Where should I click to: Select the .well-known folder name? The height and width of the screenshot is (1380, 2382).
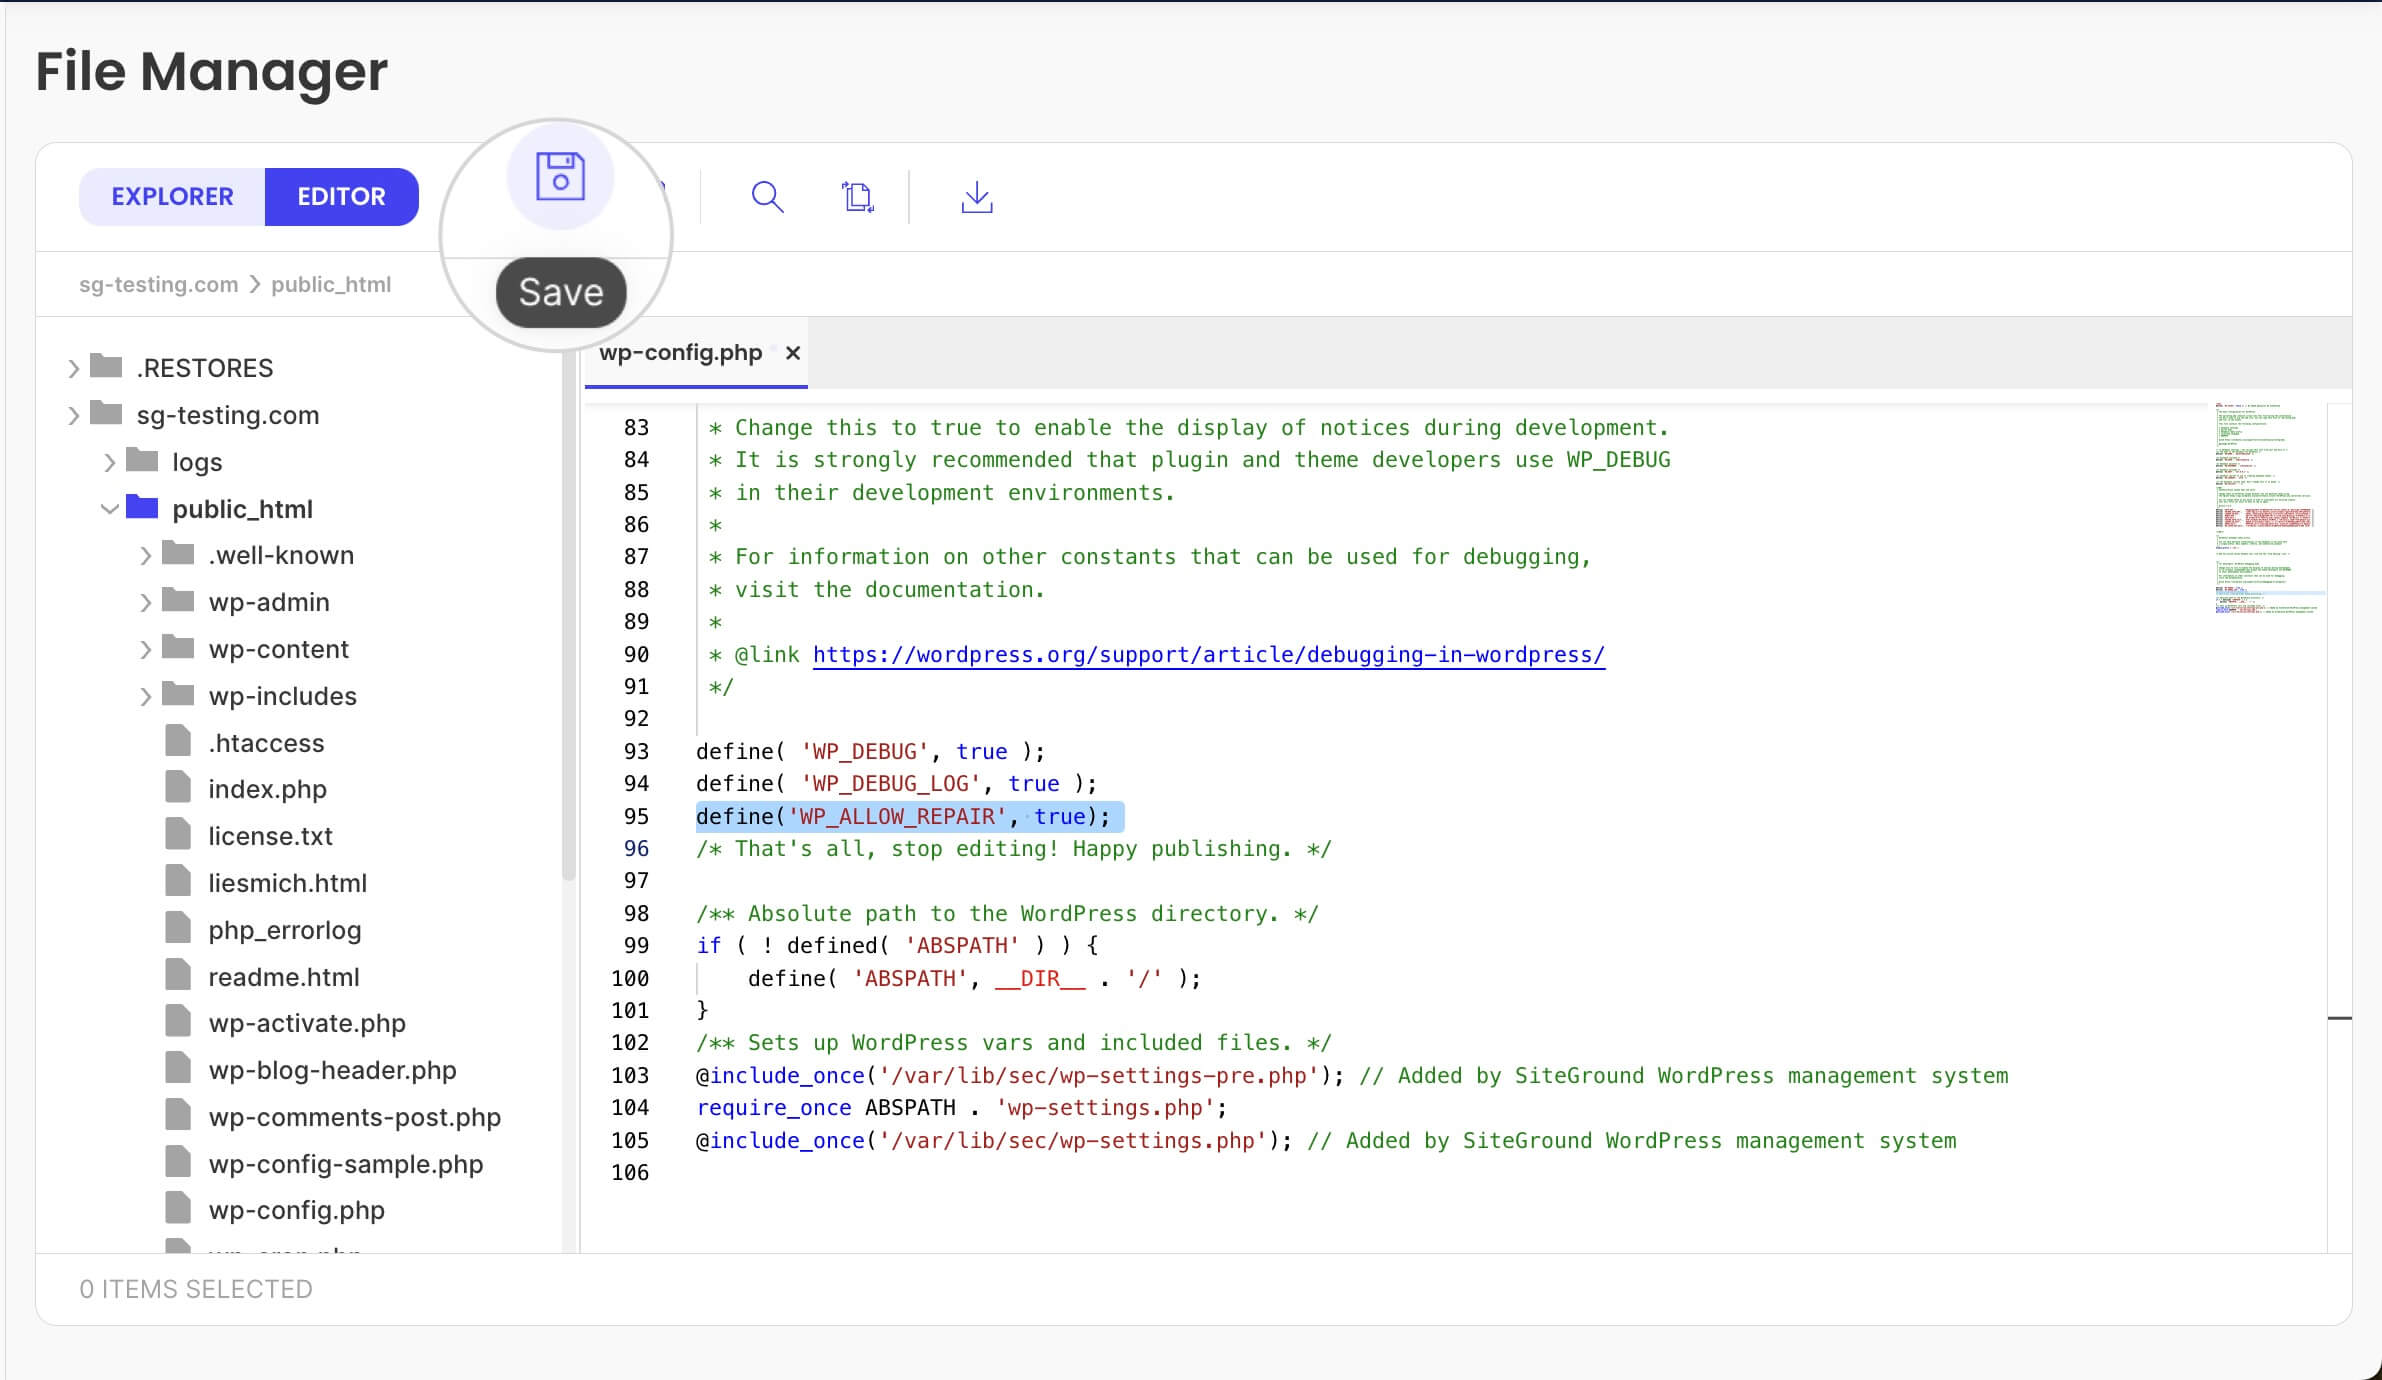tap(281, 555)
